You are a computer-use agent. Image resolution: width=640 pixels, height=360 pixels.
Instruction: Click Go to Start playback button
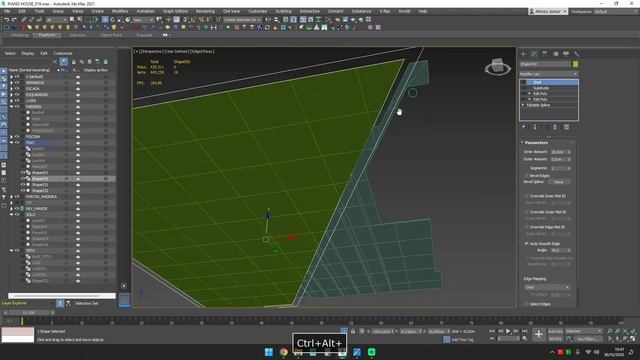coord(492,331)
